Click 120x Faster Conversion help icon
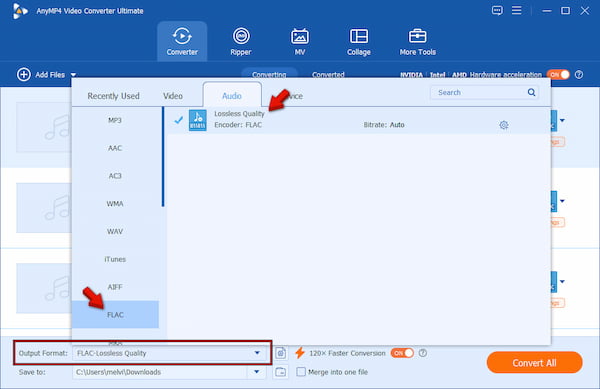Screen dimensions: 600x389 pos(422,353)
